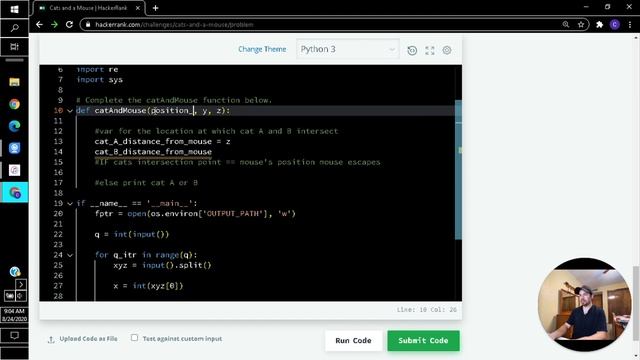Click the volume speaker tray icon

(20, 296)
